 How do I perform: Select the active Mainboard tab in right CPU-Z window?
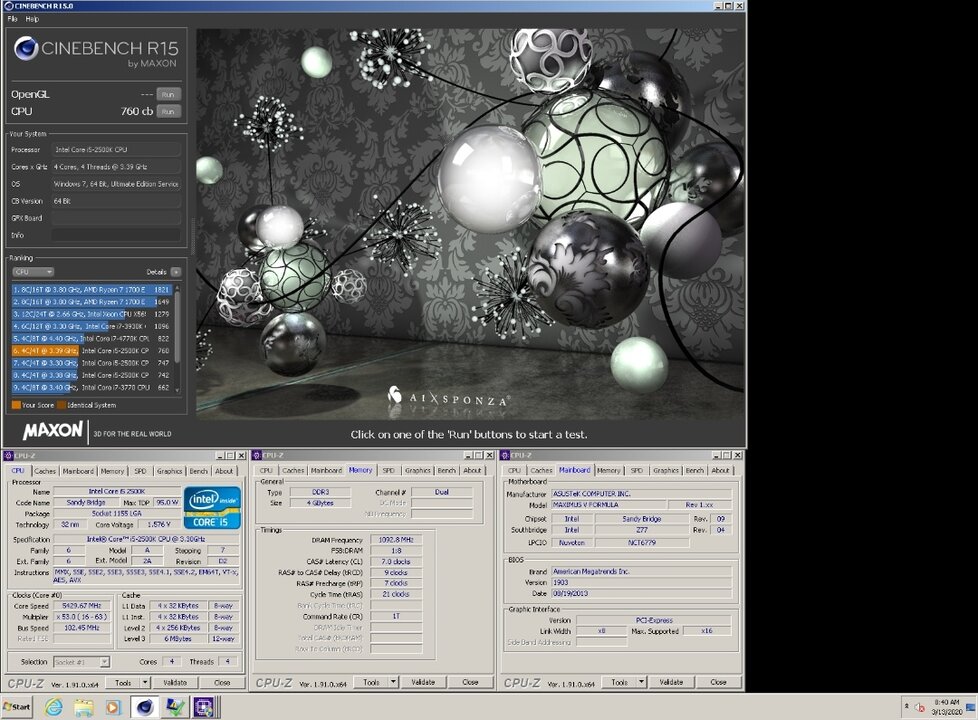click(574, 470)
